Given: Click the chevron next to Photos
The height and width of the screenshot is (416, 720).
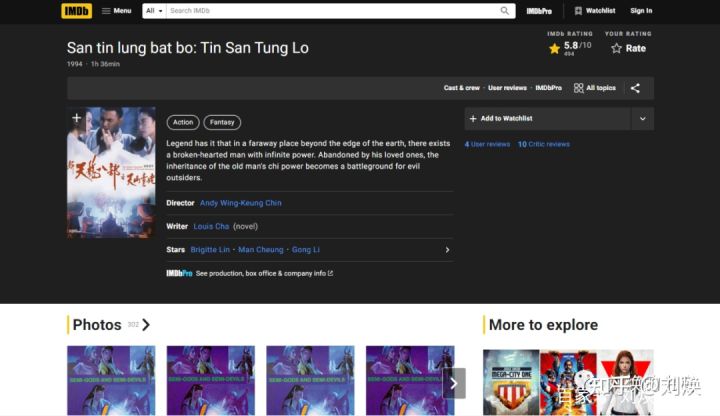Looking at the screenshot, I should 146,325.
